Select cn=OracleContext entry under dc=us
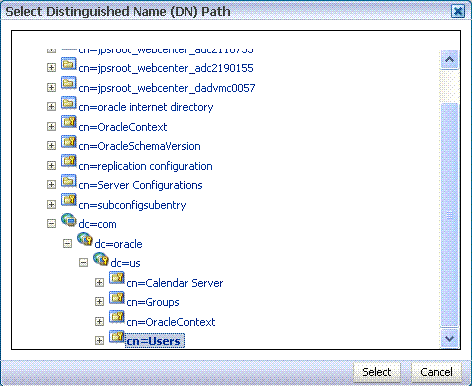The image size is (472, 386). (x=171, y=322)
